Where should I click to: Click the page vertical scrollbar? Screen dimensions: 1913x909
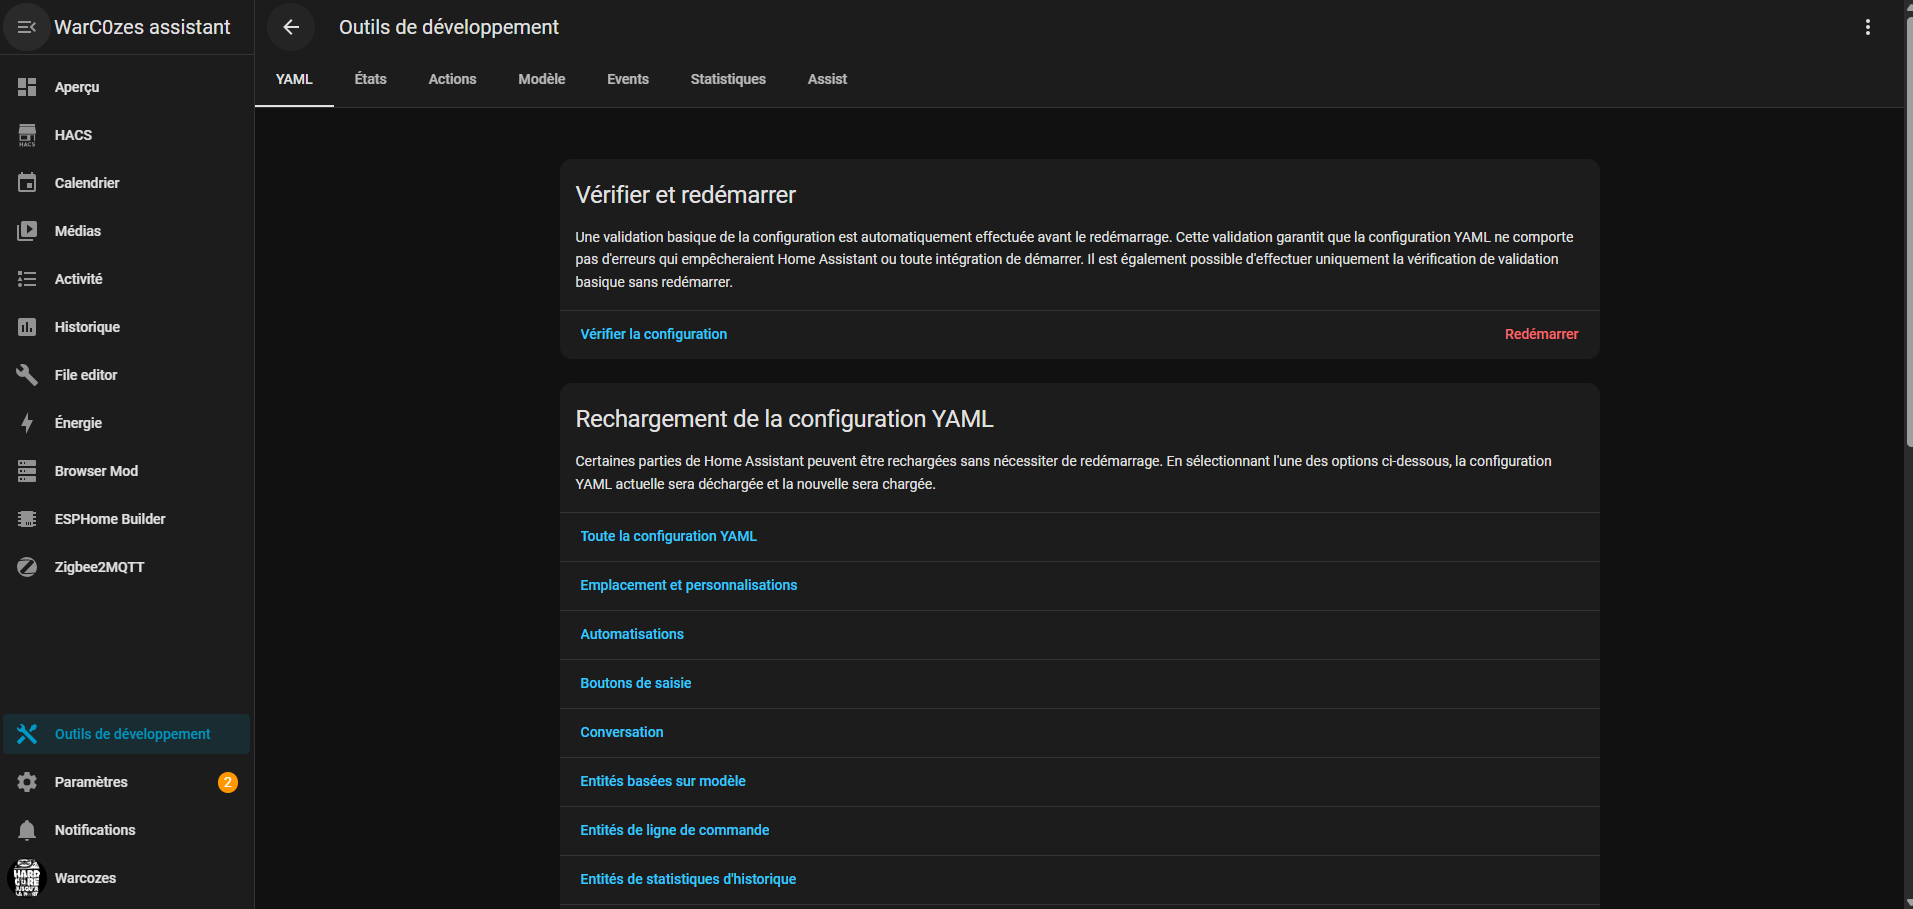coord(1908,230)
